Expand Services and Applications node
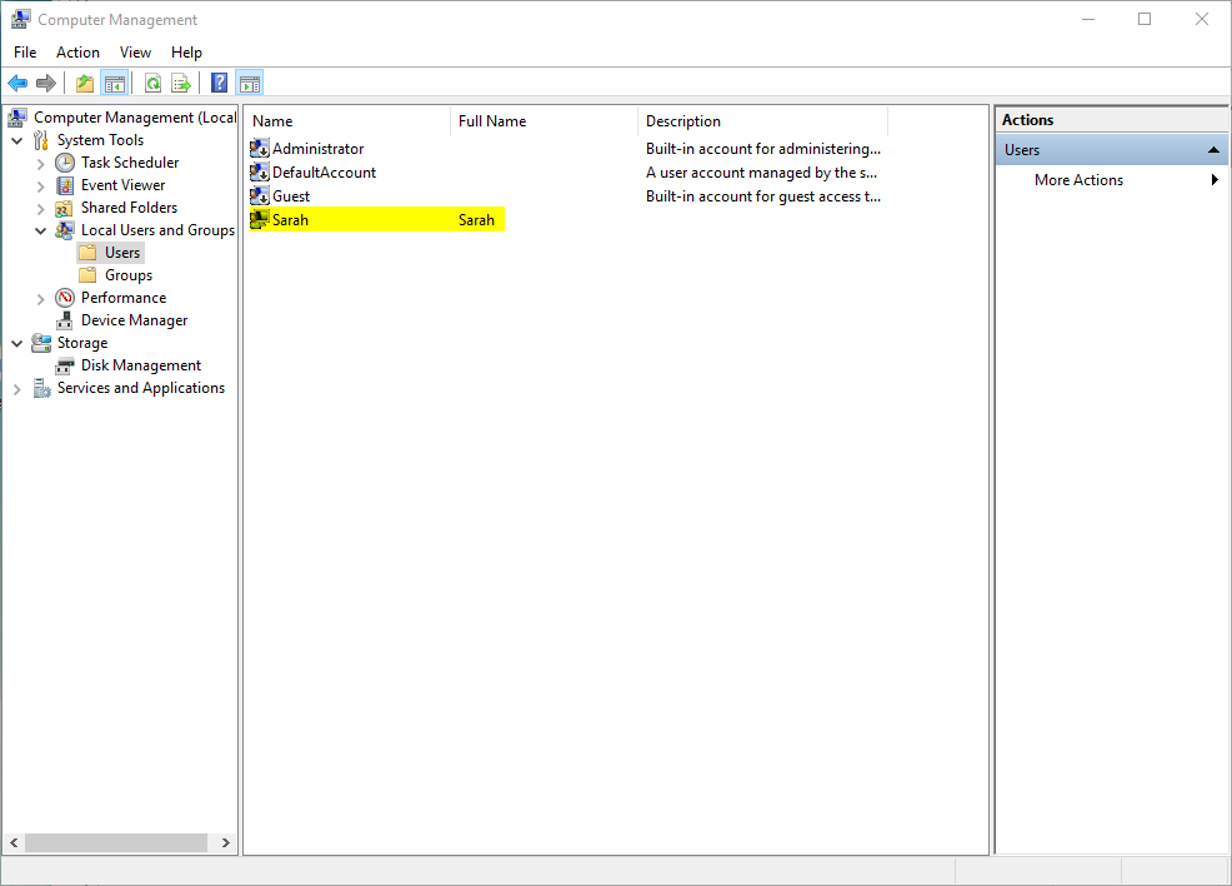 pyautogui.click(x=17, y=388)
